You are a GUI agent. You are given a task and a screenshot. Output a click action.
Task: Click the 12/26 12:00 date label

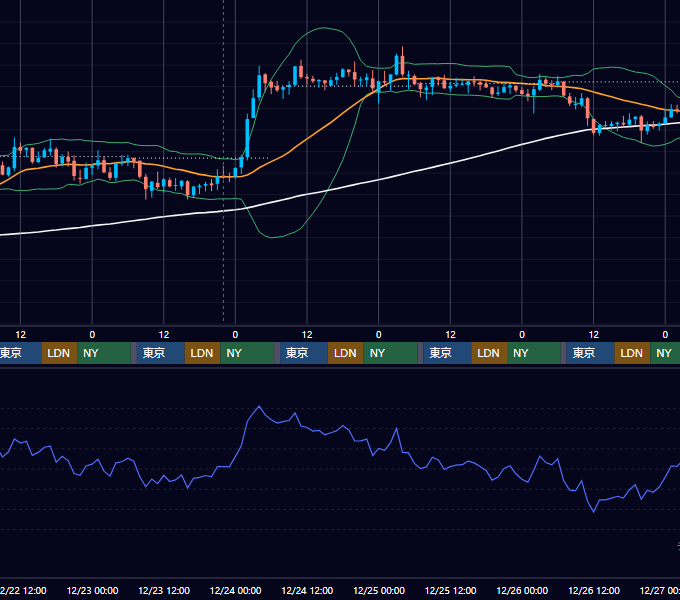click(x=594, y=590)
